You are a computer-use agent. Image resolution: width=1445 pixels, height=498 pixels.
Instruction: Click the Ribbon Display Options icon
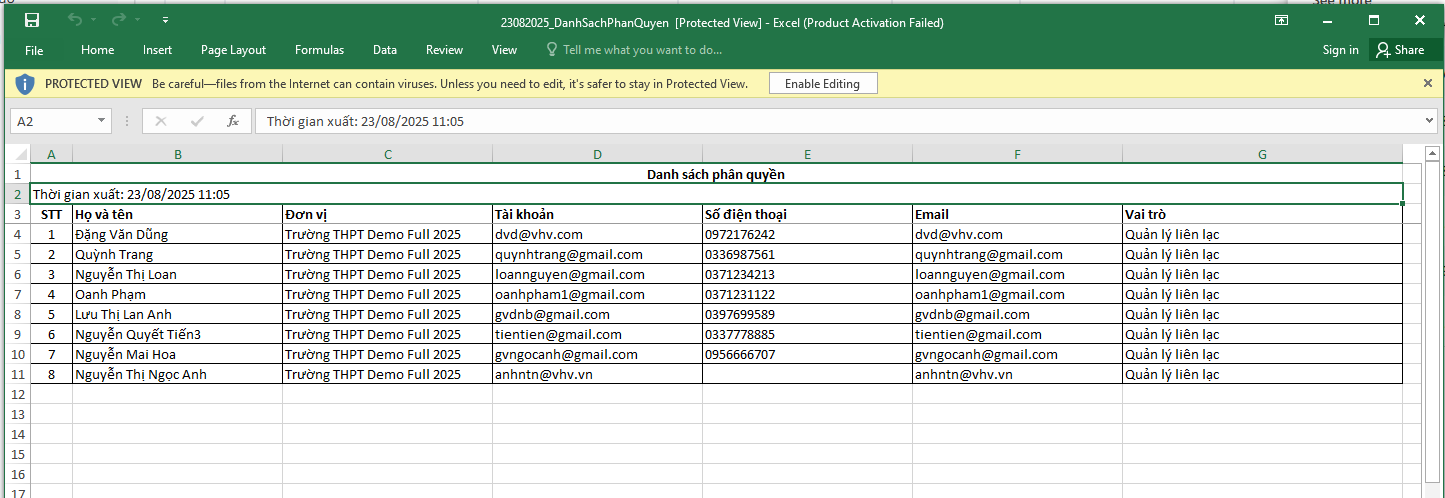click(1281, 21)
